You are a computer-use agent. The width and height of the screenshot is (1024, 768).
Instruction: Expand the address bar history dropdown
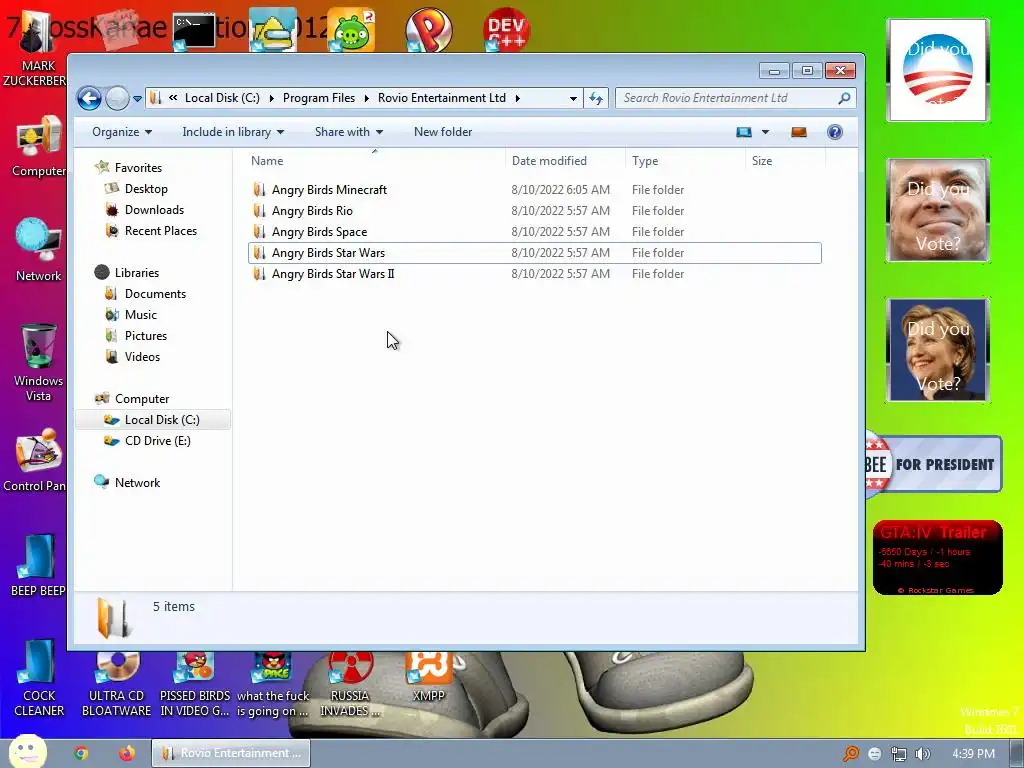click(573, 98)
